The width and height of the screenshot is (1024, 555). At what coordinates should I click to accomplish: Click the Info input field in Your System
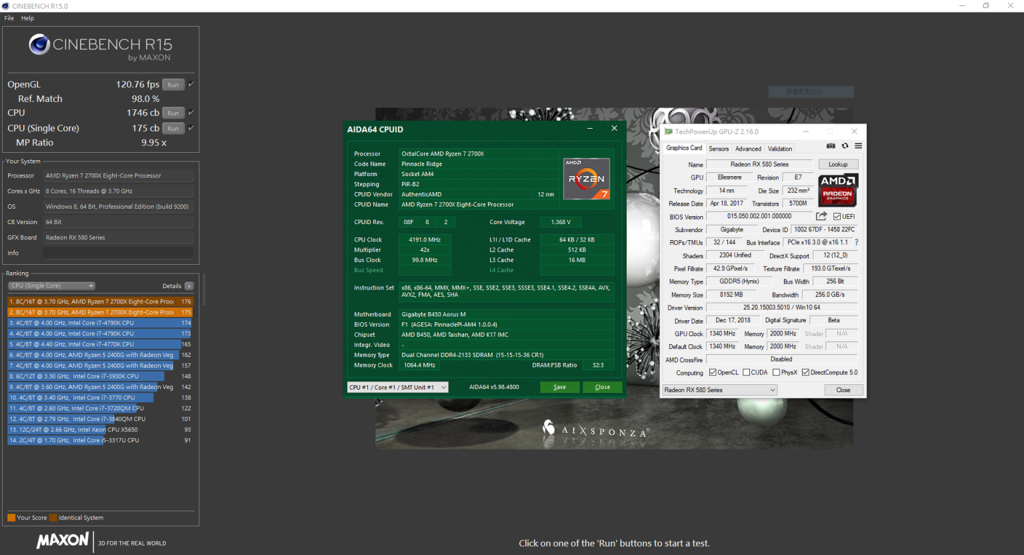coord(118,253)
